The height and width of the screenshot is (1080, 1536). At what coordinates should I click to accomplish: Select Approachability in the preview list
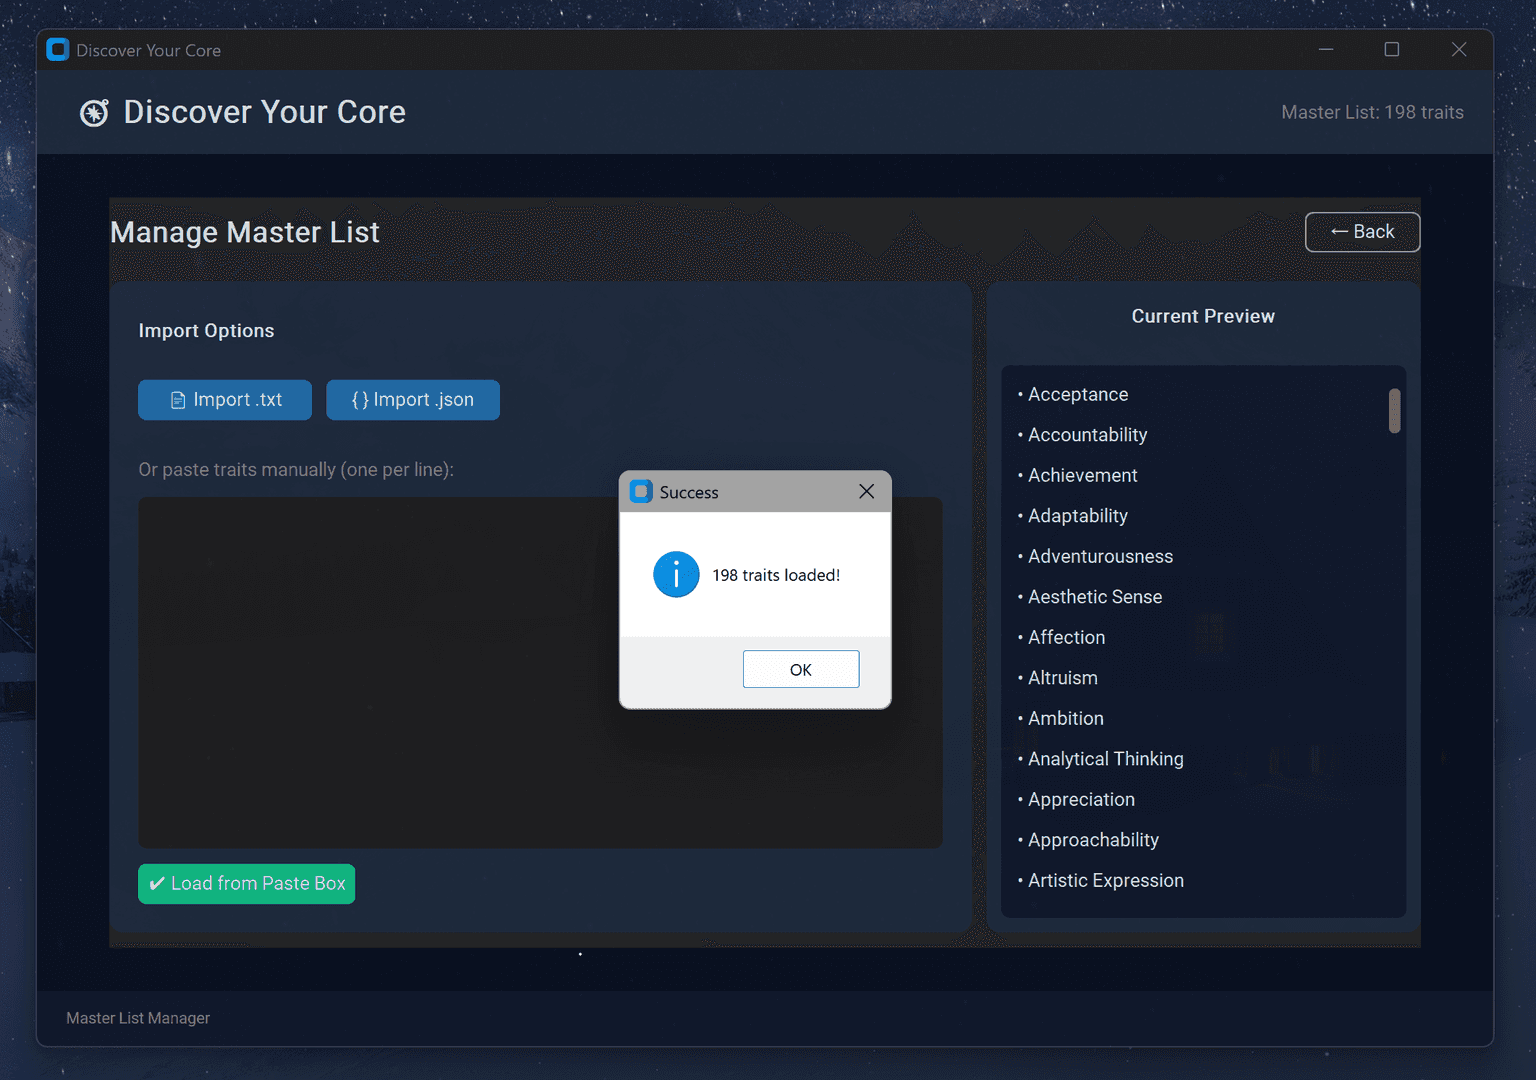[1094, 840]
